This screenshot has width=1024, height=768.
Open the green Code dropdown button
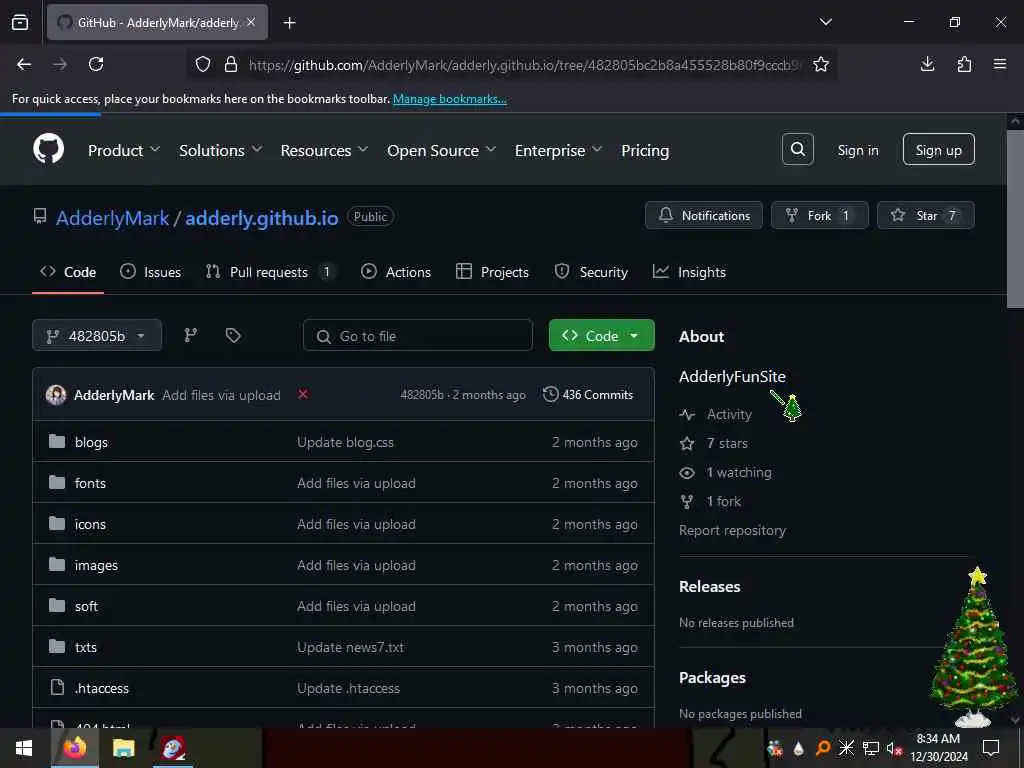[601, 335]
